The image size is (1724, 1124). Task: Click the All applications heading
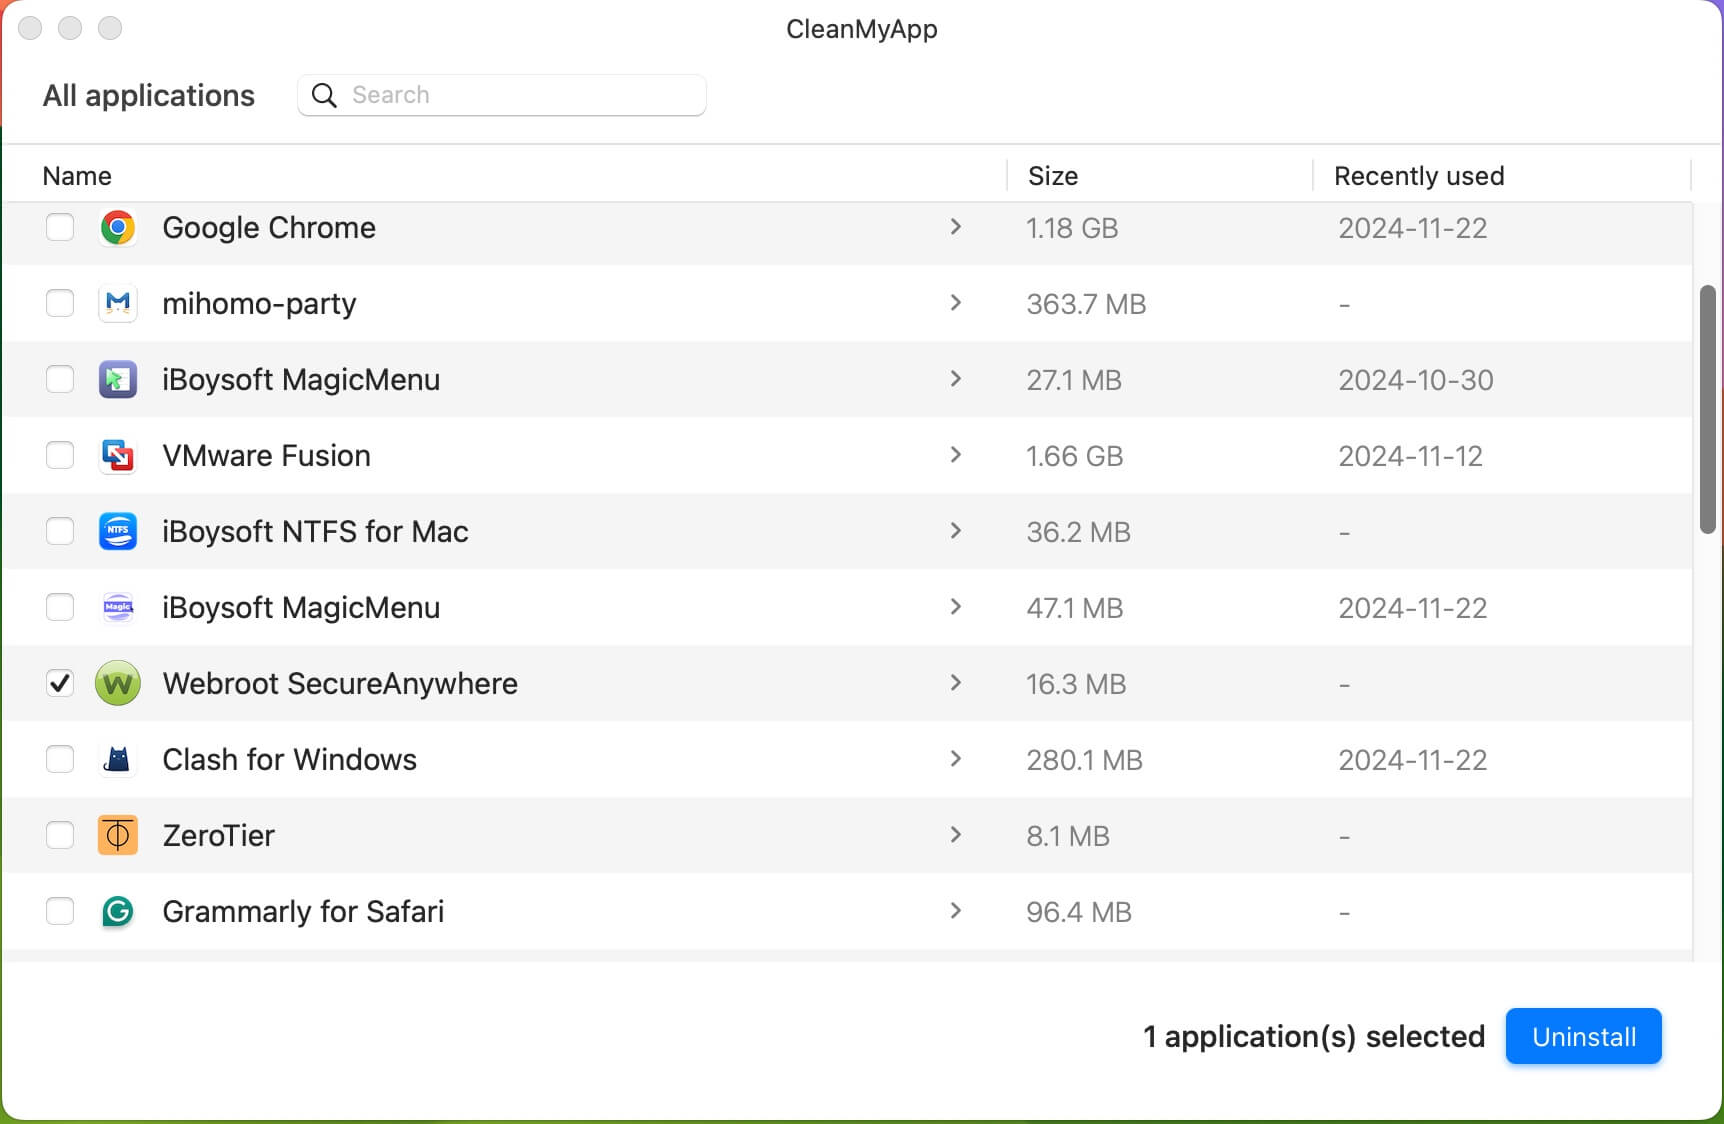click(x=149, y=95)
